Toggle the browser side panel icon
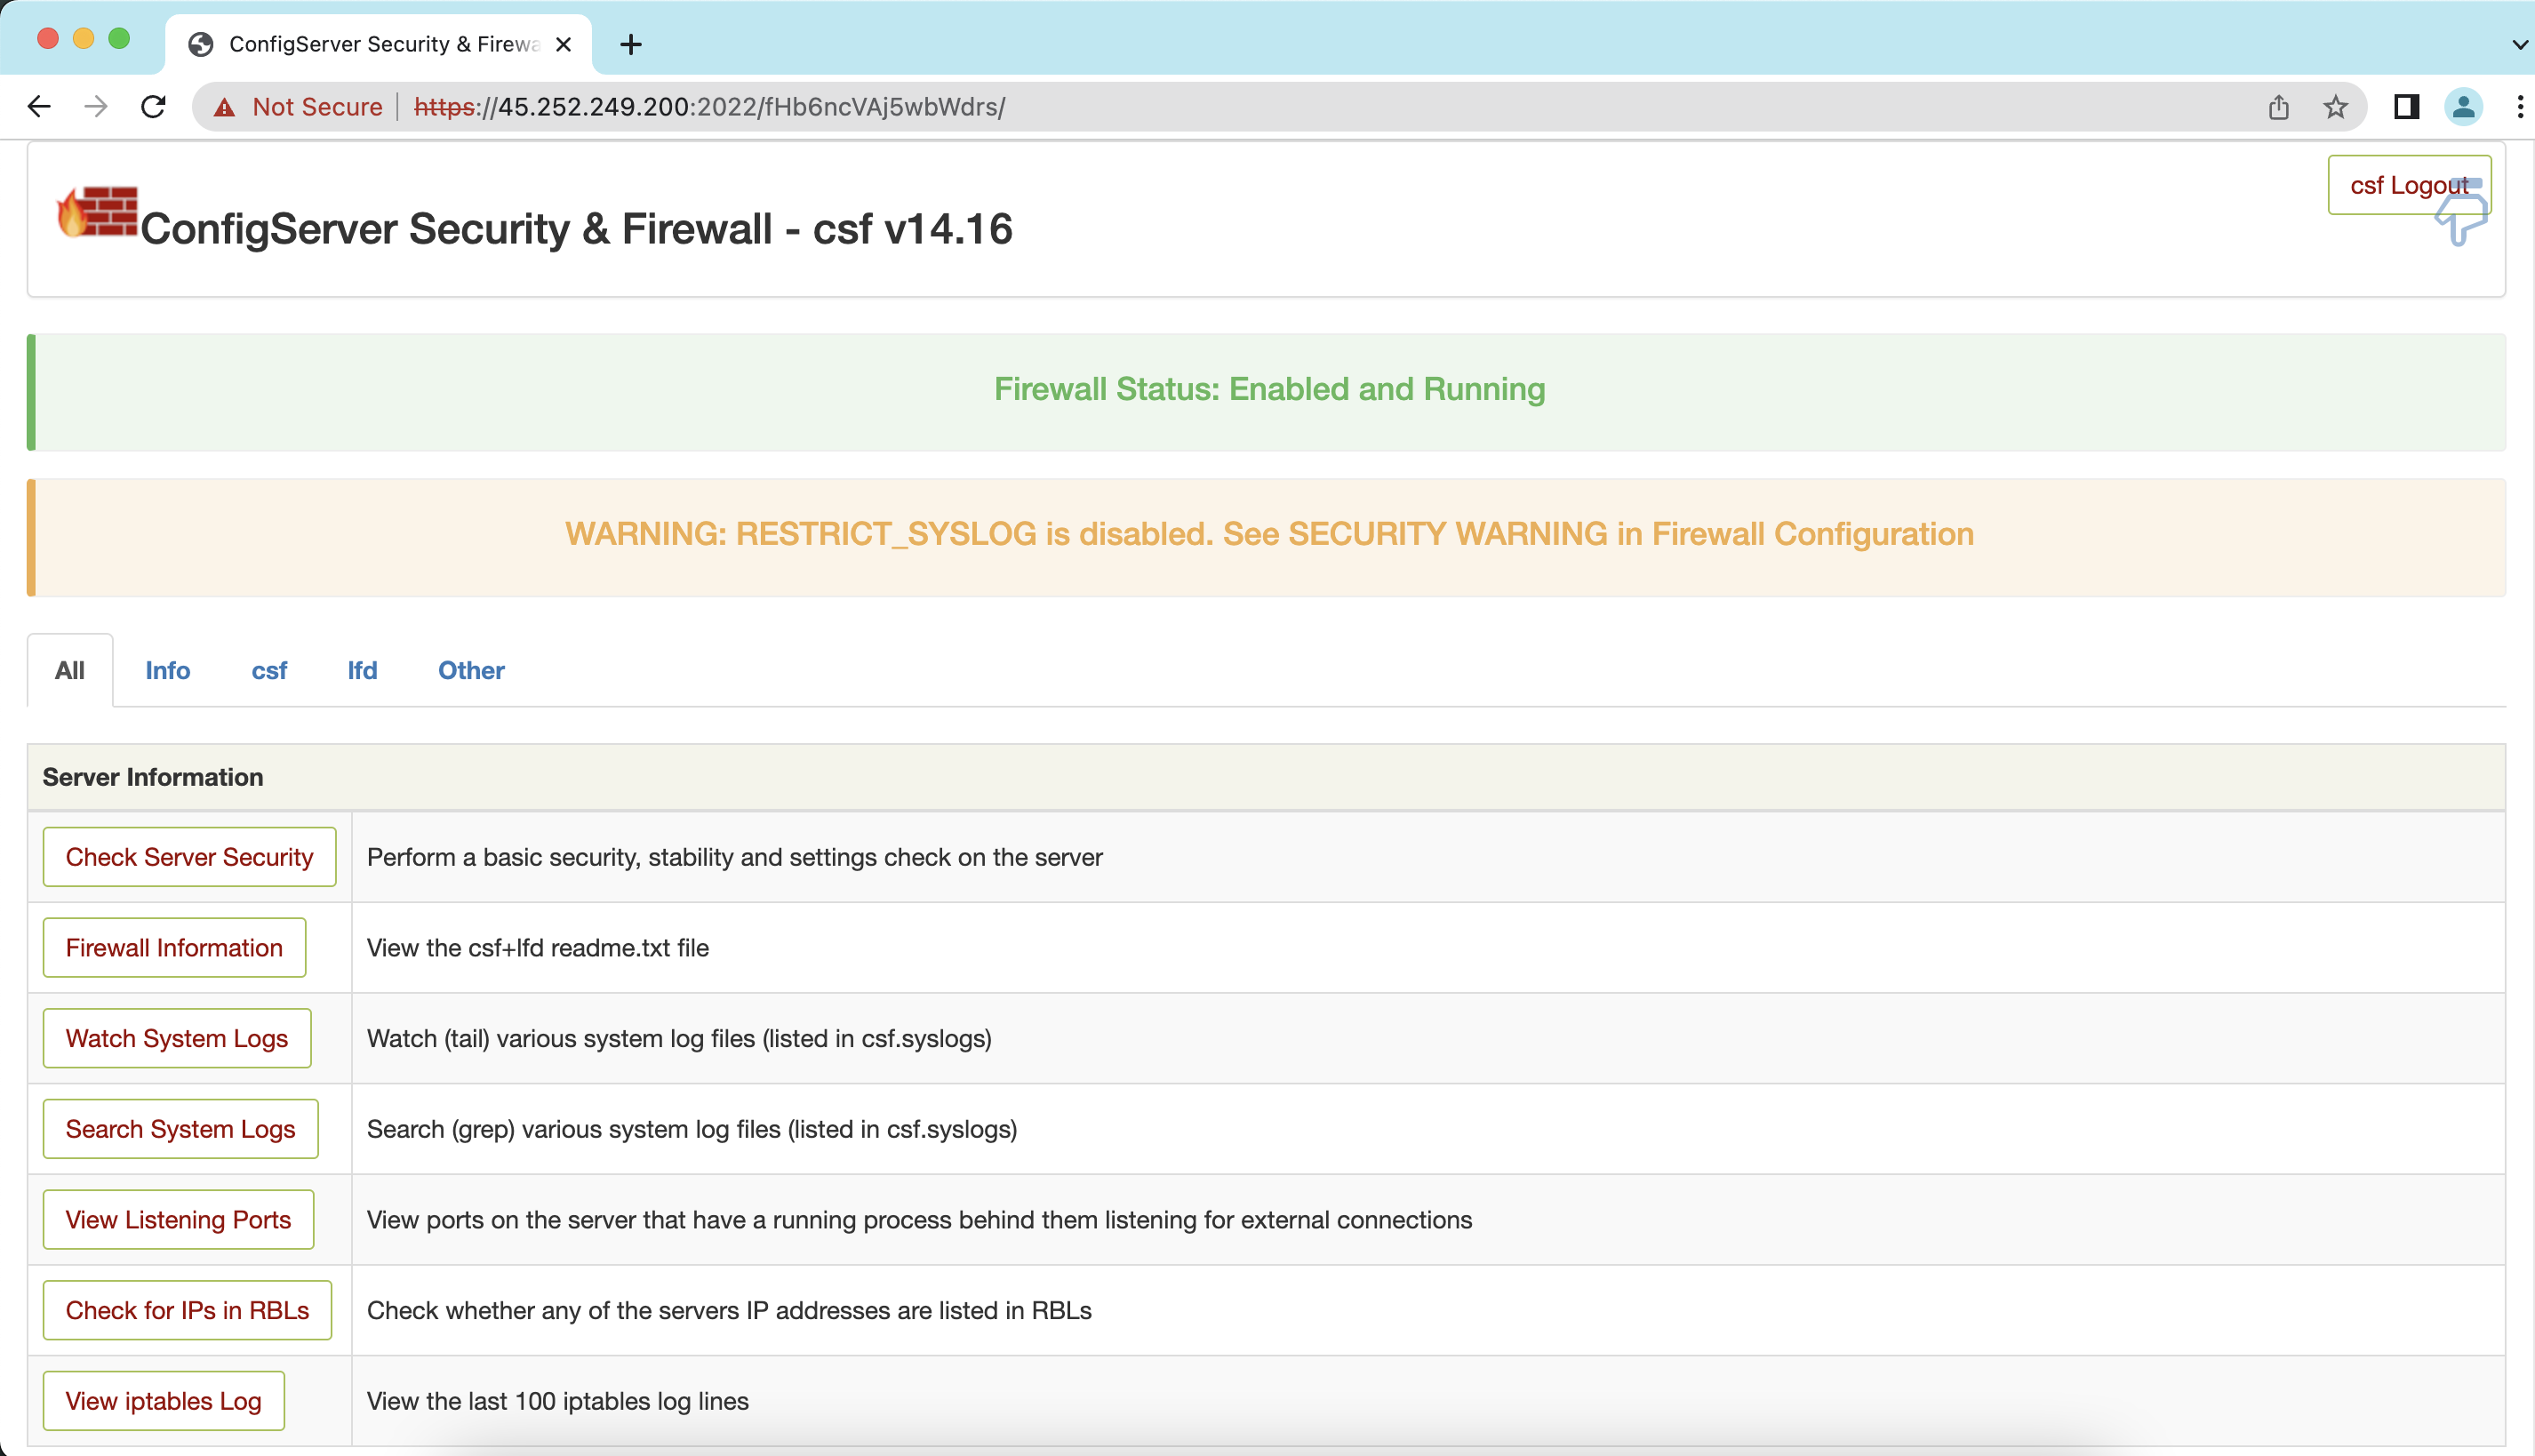The image size is (2535, 1456). [2406, 107]
